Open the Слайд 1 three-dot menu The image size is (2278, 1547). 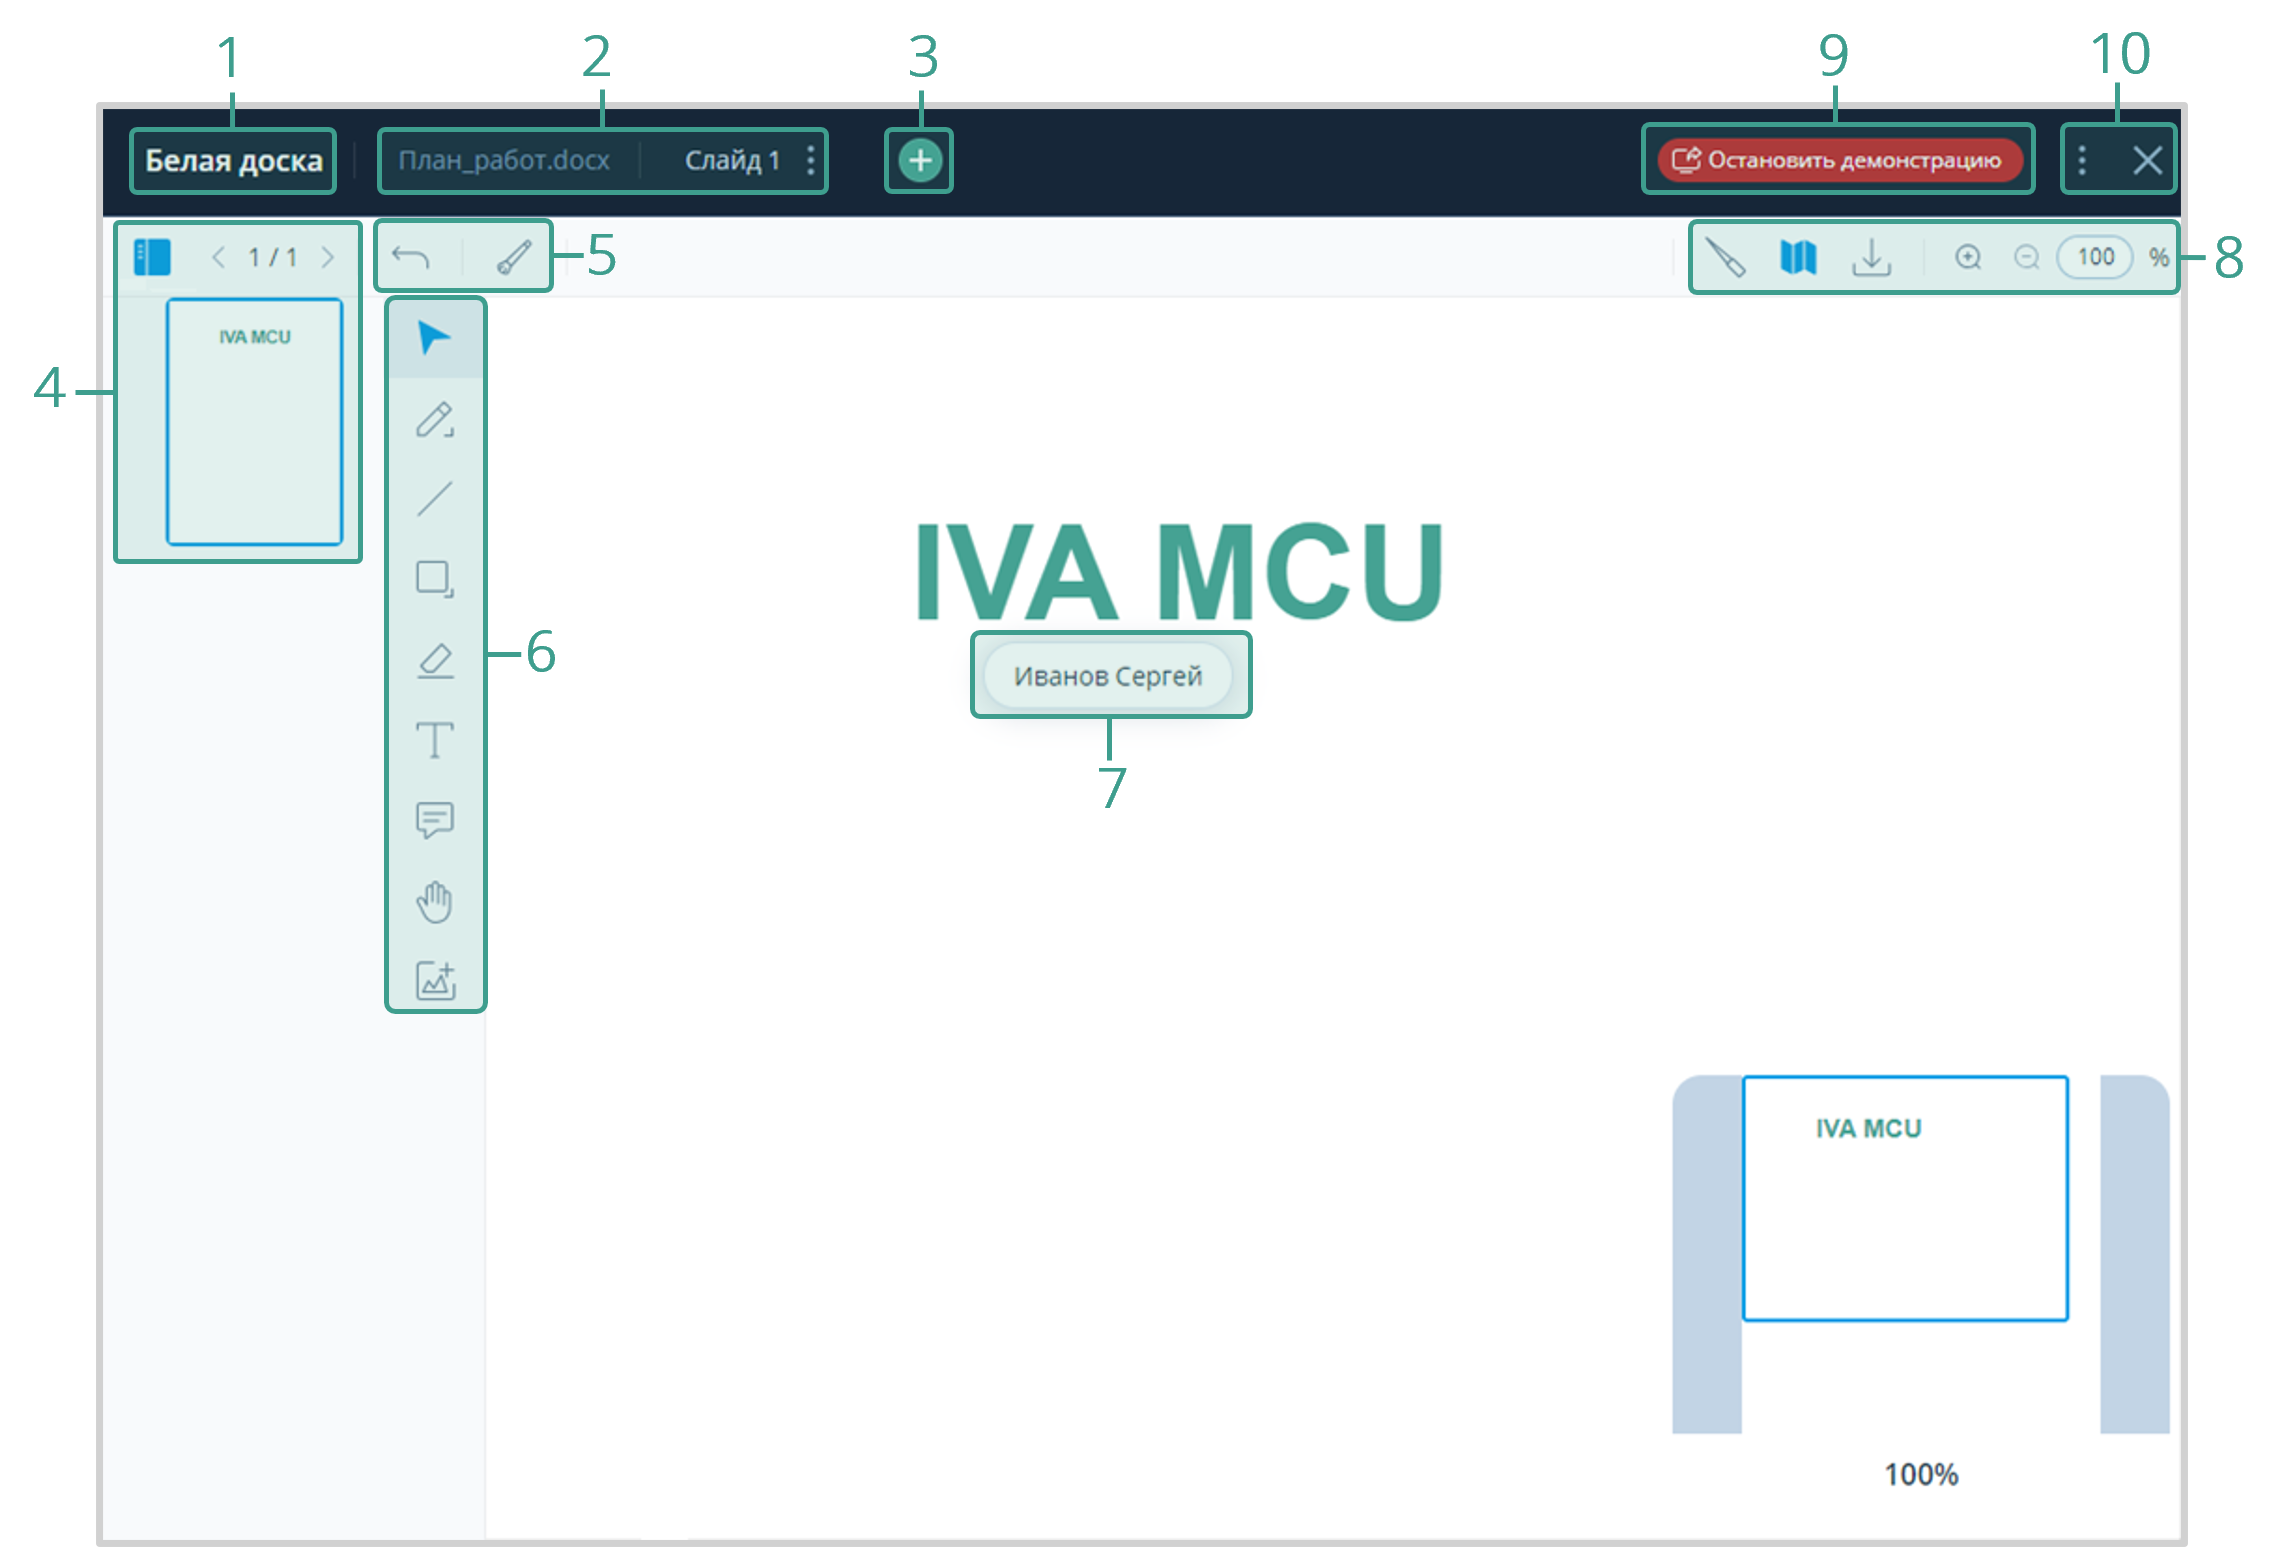point(811,160)
